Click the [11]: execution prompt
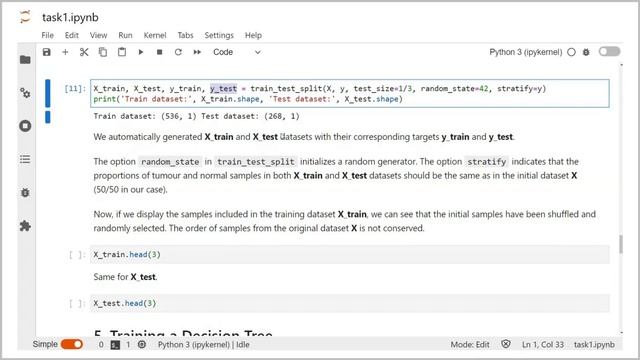640x360 pixels. 75,89
